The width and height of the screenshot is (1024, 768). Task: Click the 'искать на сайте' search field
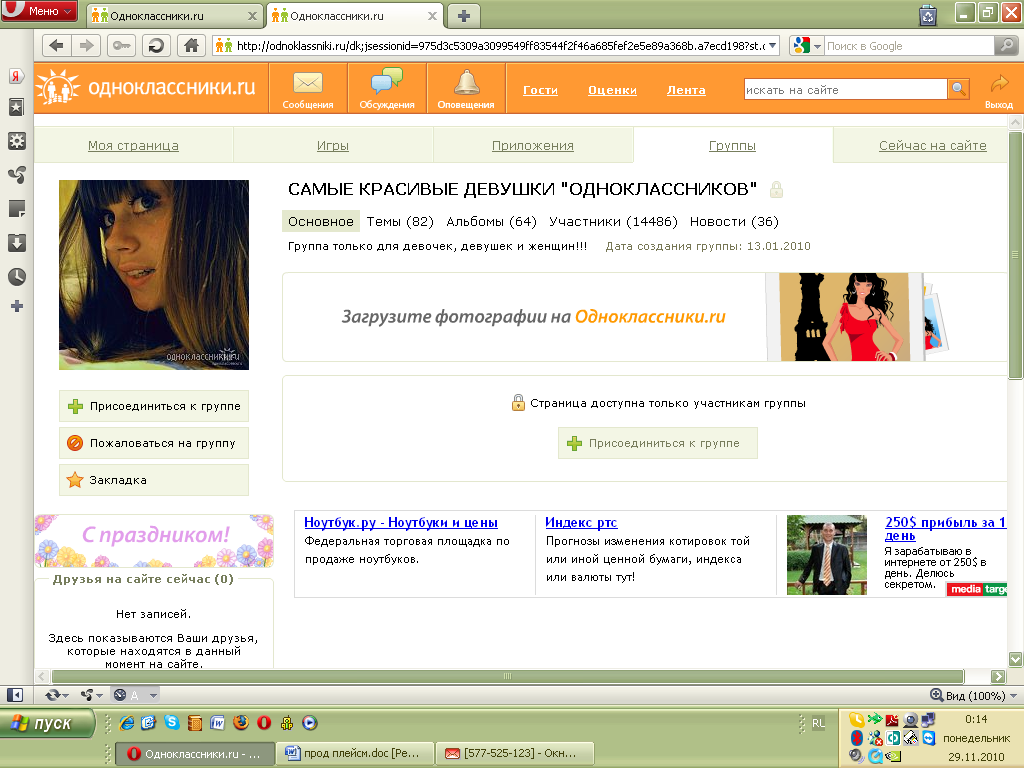pyautogui.click(x=845, y=89)
